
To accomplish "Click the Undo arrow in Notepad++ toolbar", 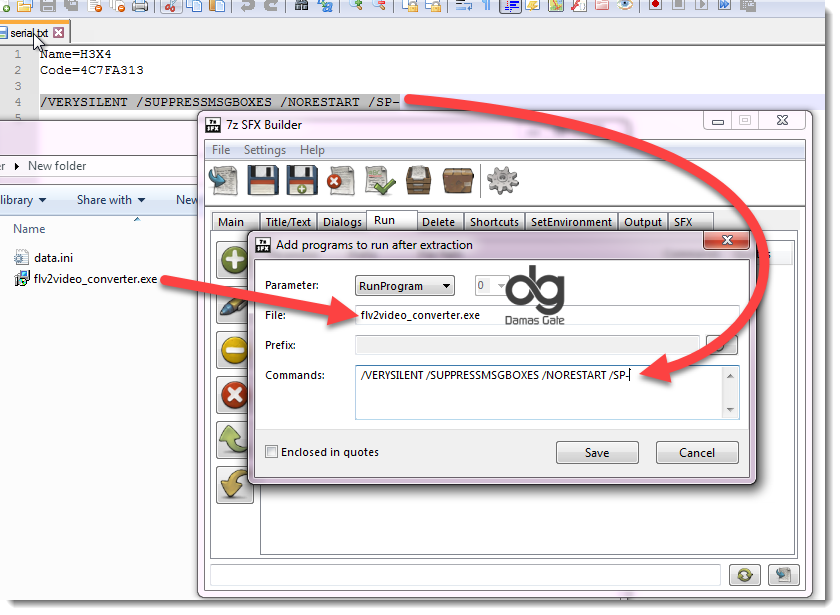I will (x=248, y=6).
